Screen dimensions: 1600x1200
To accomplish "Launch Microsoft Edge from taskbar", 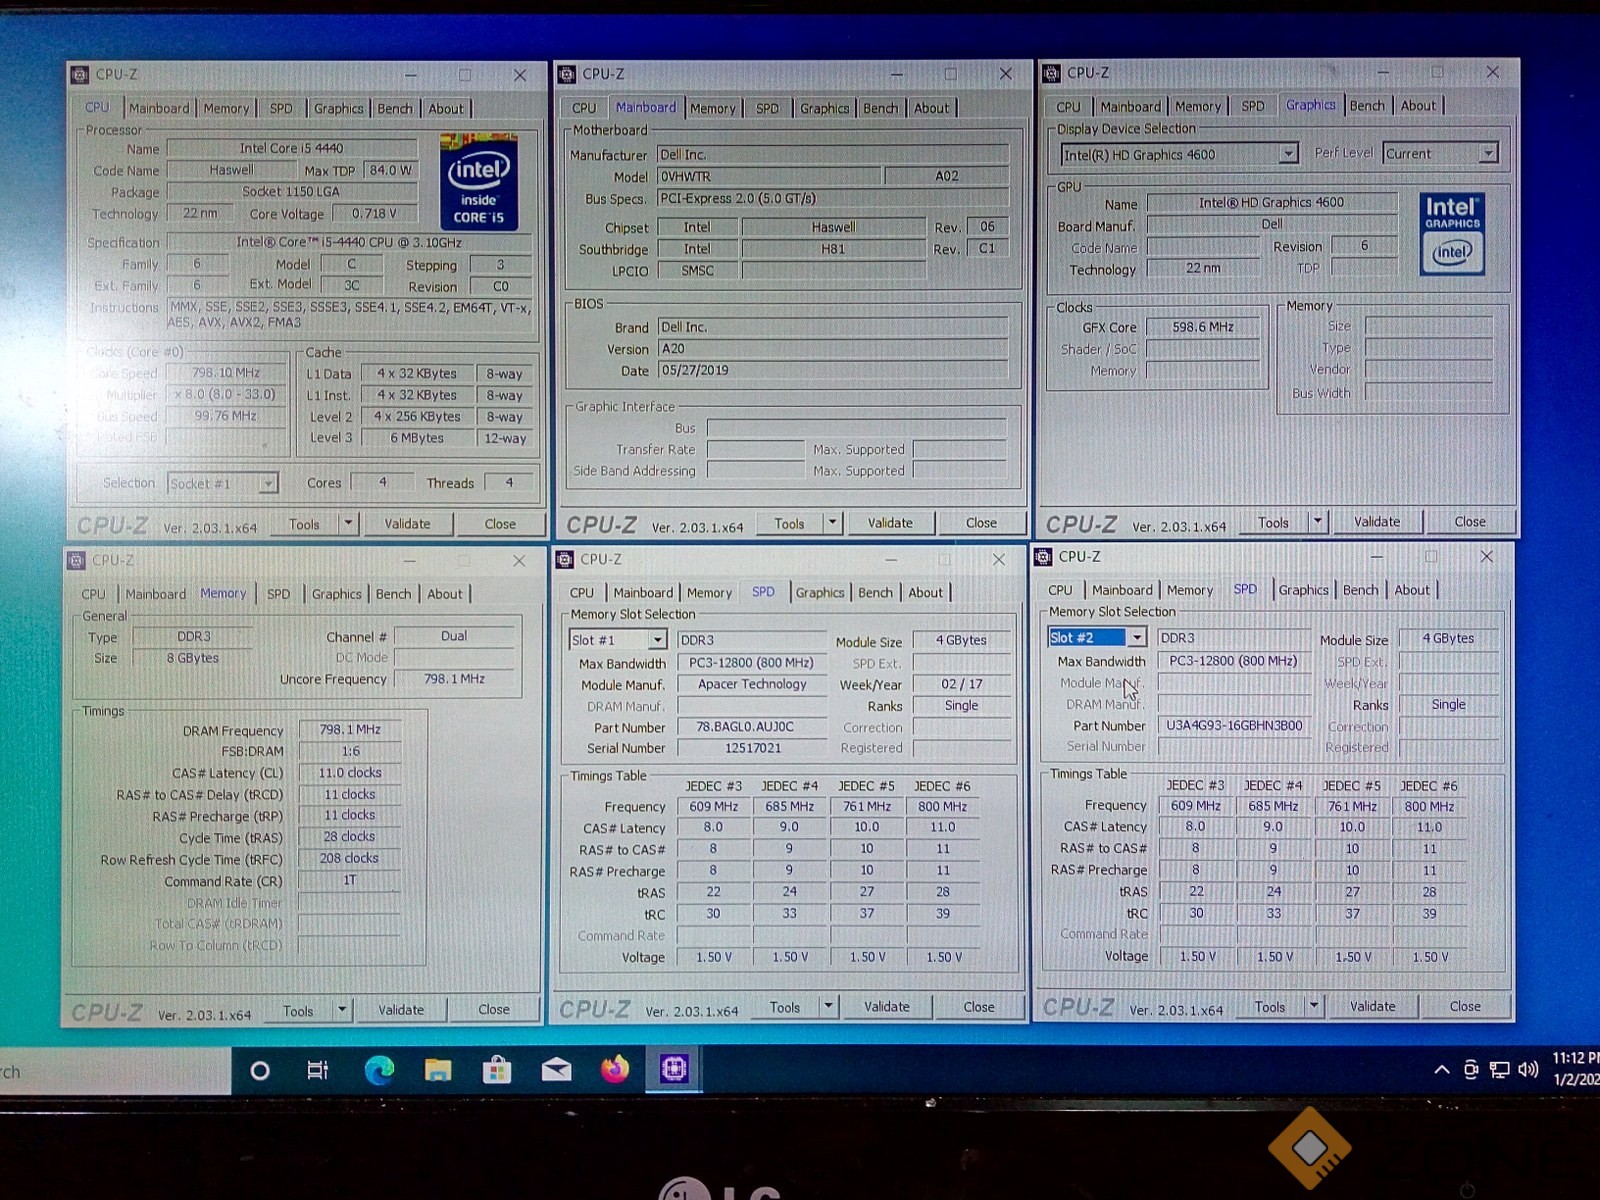I will (378, 1071).
